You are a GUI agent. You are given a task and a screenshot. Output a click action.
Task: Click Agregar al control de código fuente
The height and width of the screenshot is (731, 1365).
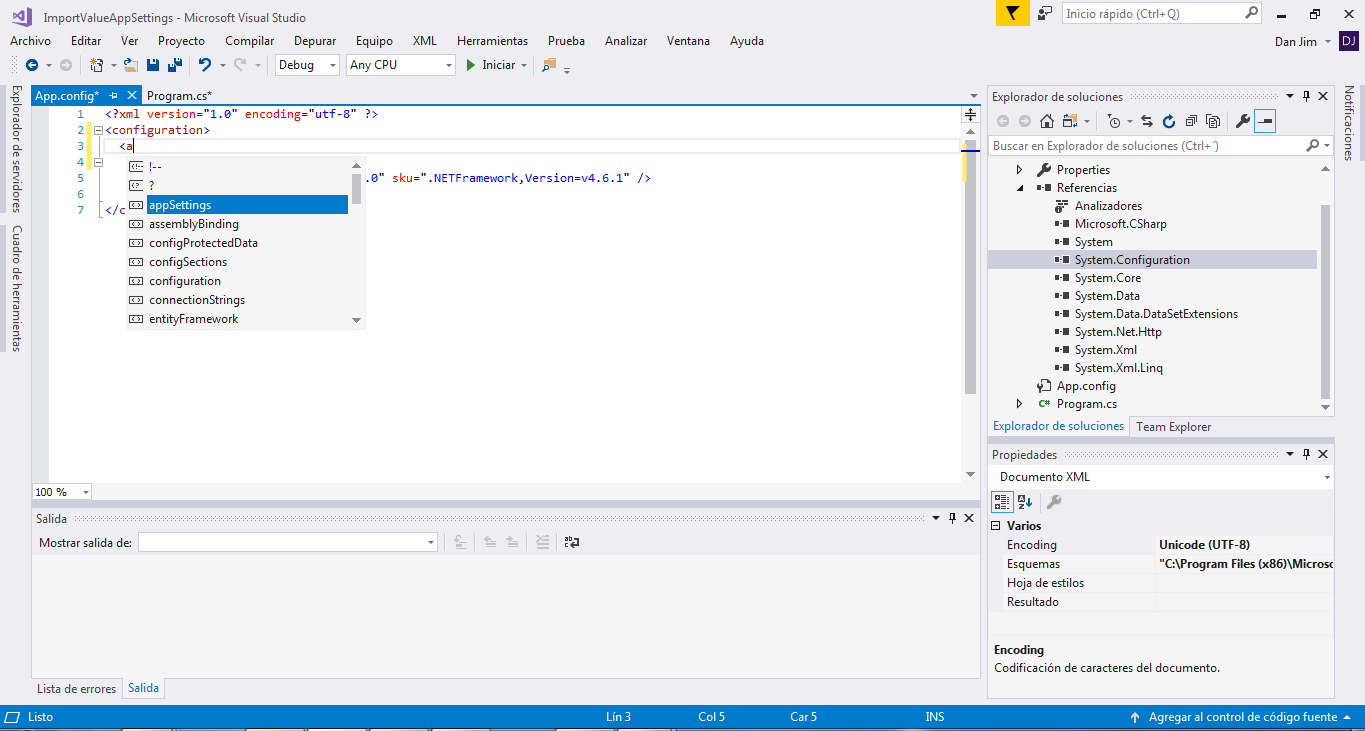point(1241,717)
